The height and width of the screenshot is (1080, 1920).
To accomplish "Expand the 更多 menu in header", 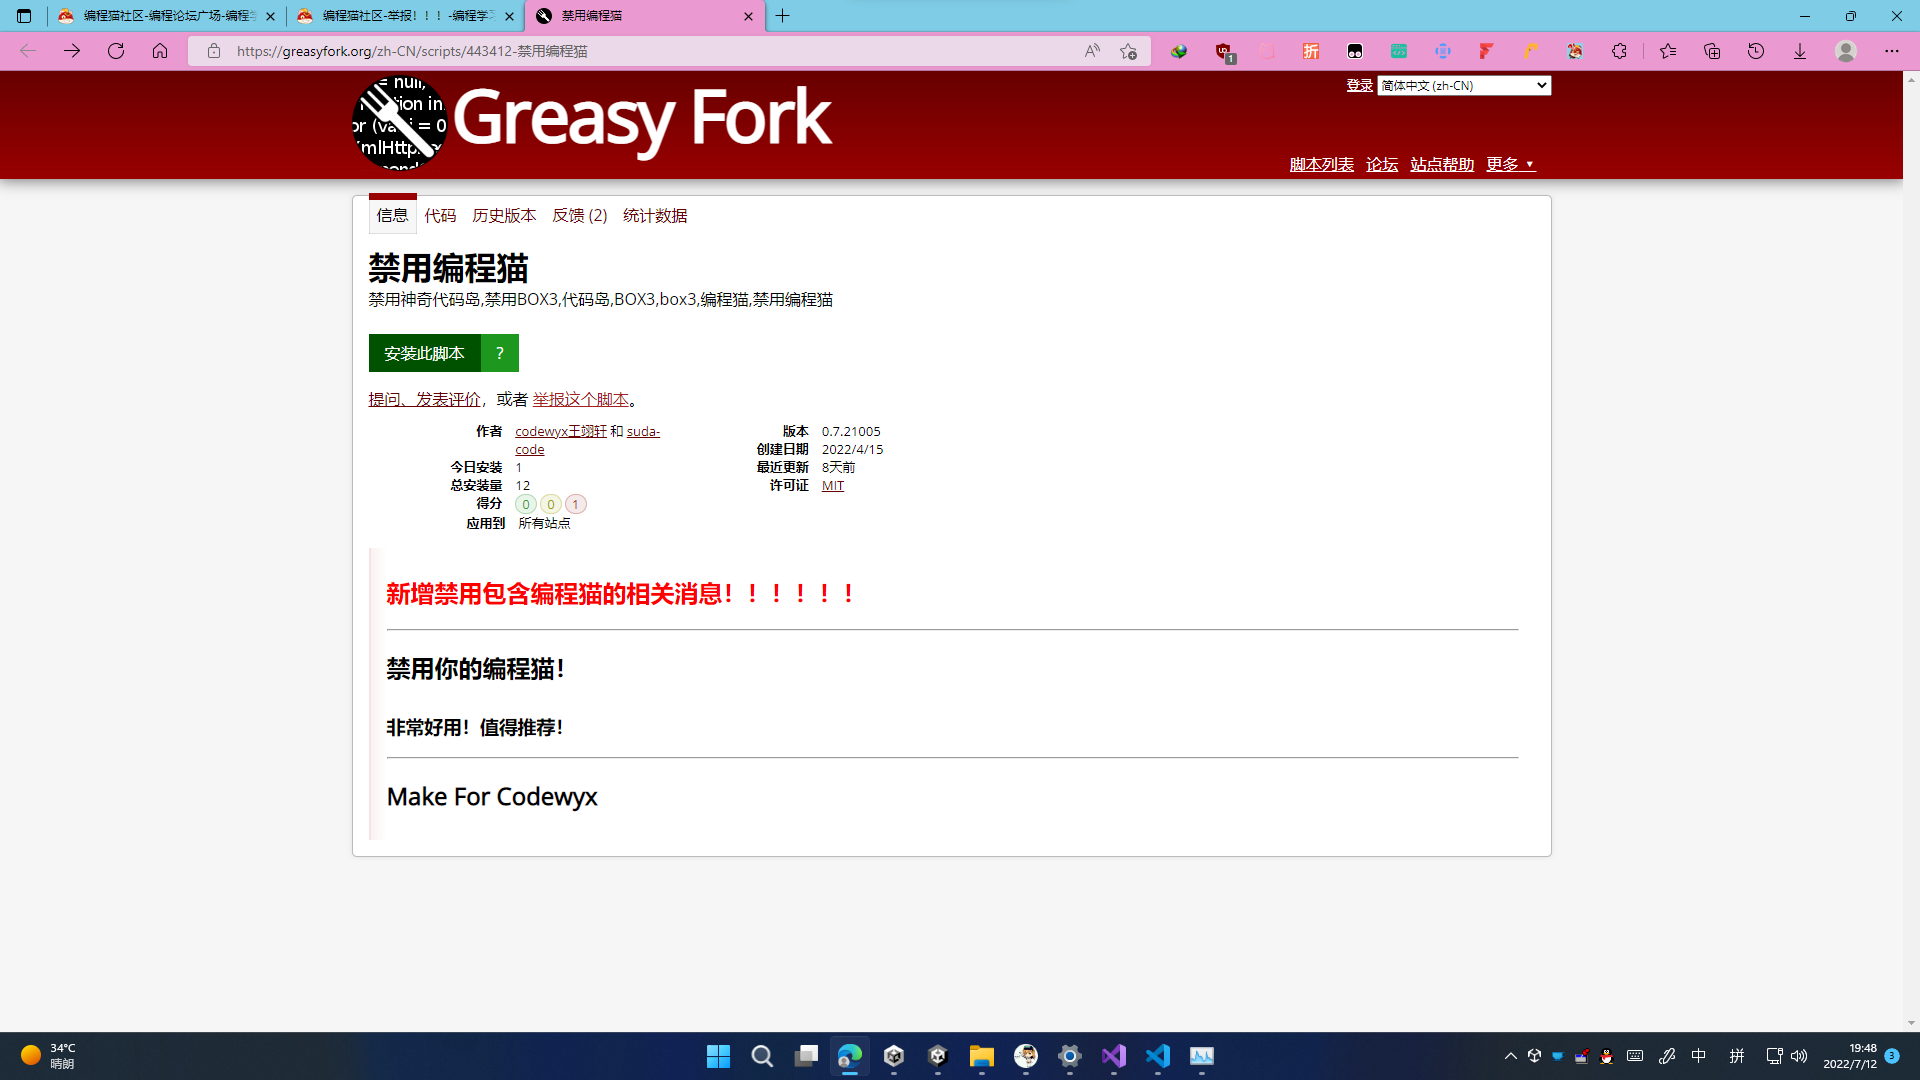I will (x=1510, y=164).
